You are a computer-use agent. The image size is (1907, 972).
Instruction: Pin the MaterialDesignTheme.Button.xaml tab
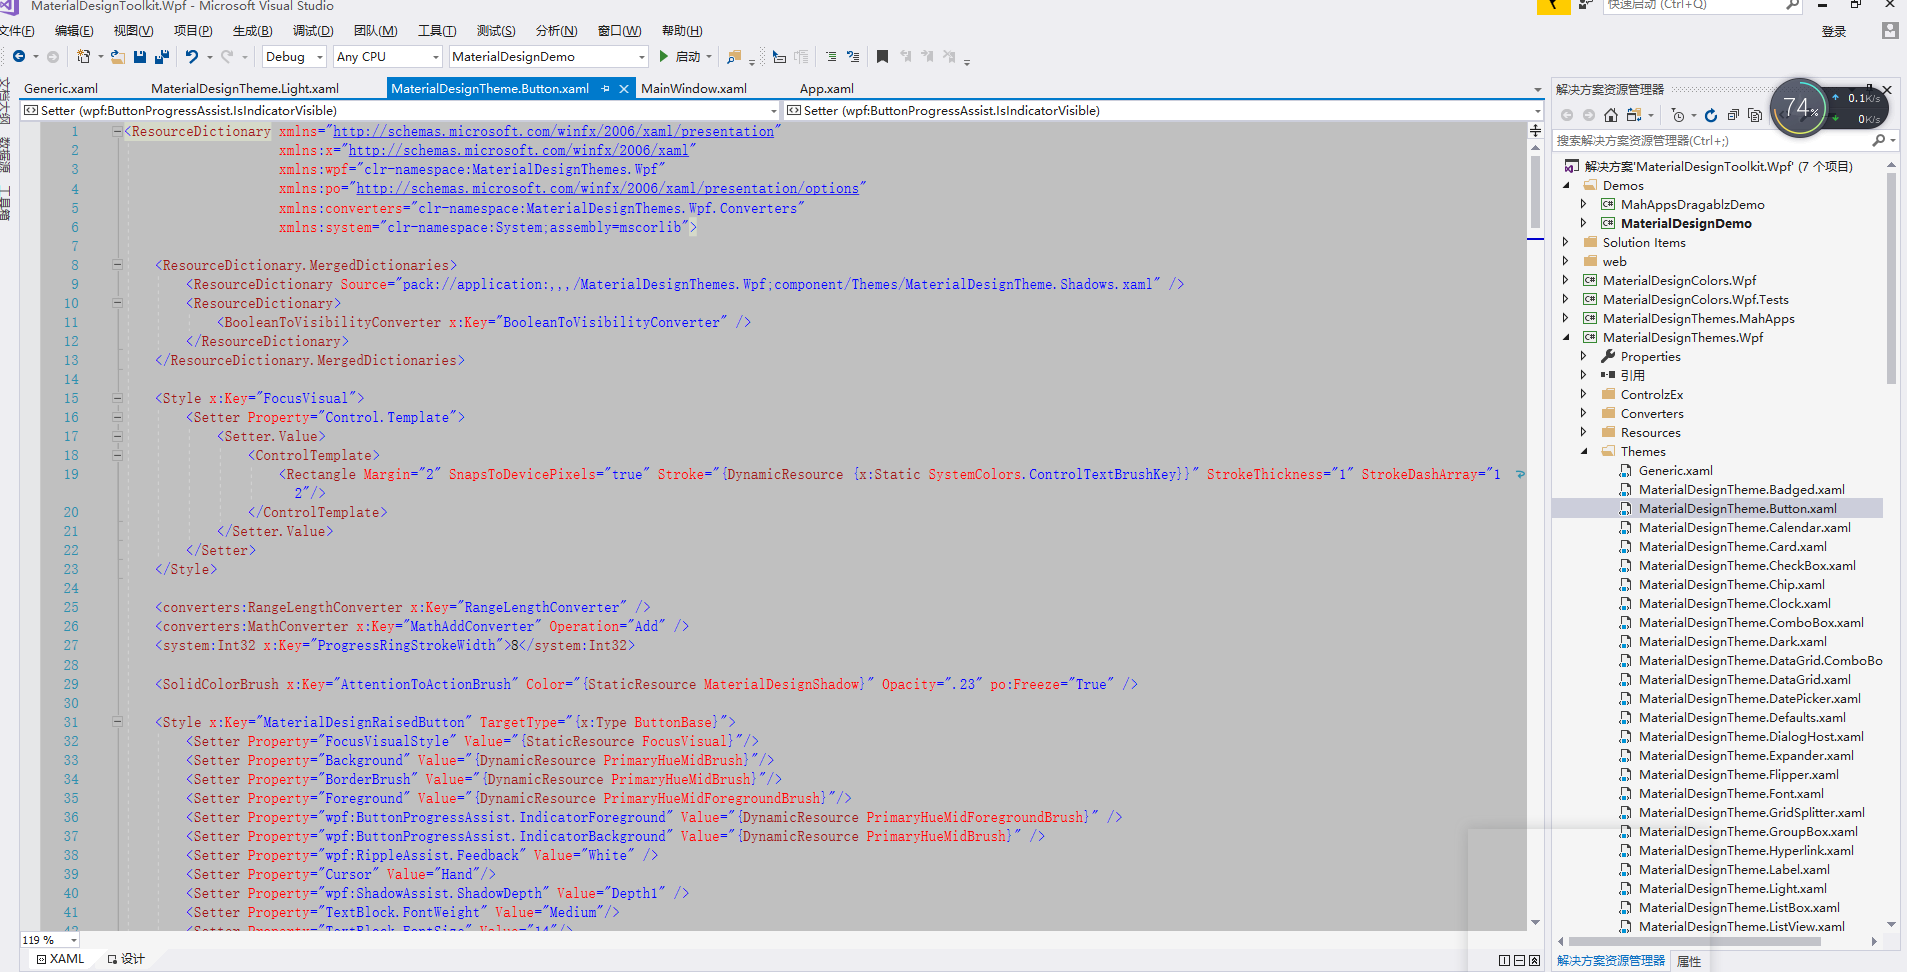click(605, 88)
